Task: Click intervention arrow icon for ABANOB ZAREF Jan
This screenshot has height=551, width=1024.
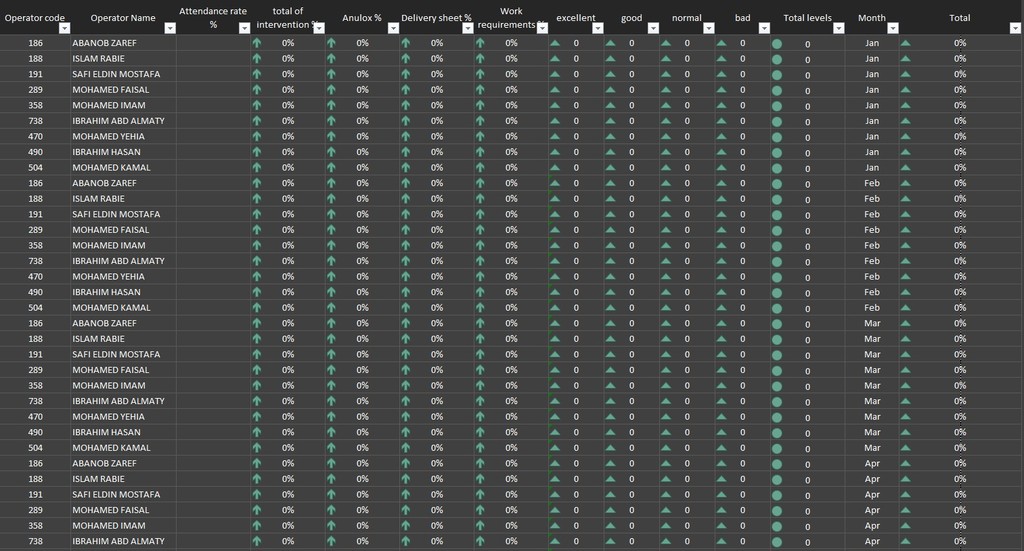Action: 257,42
